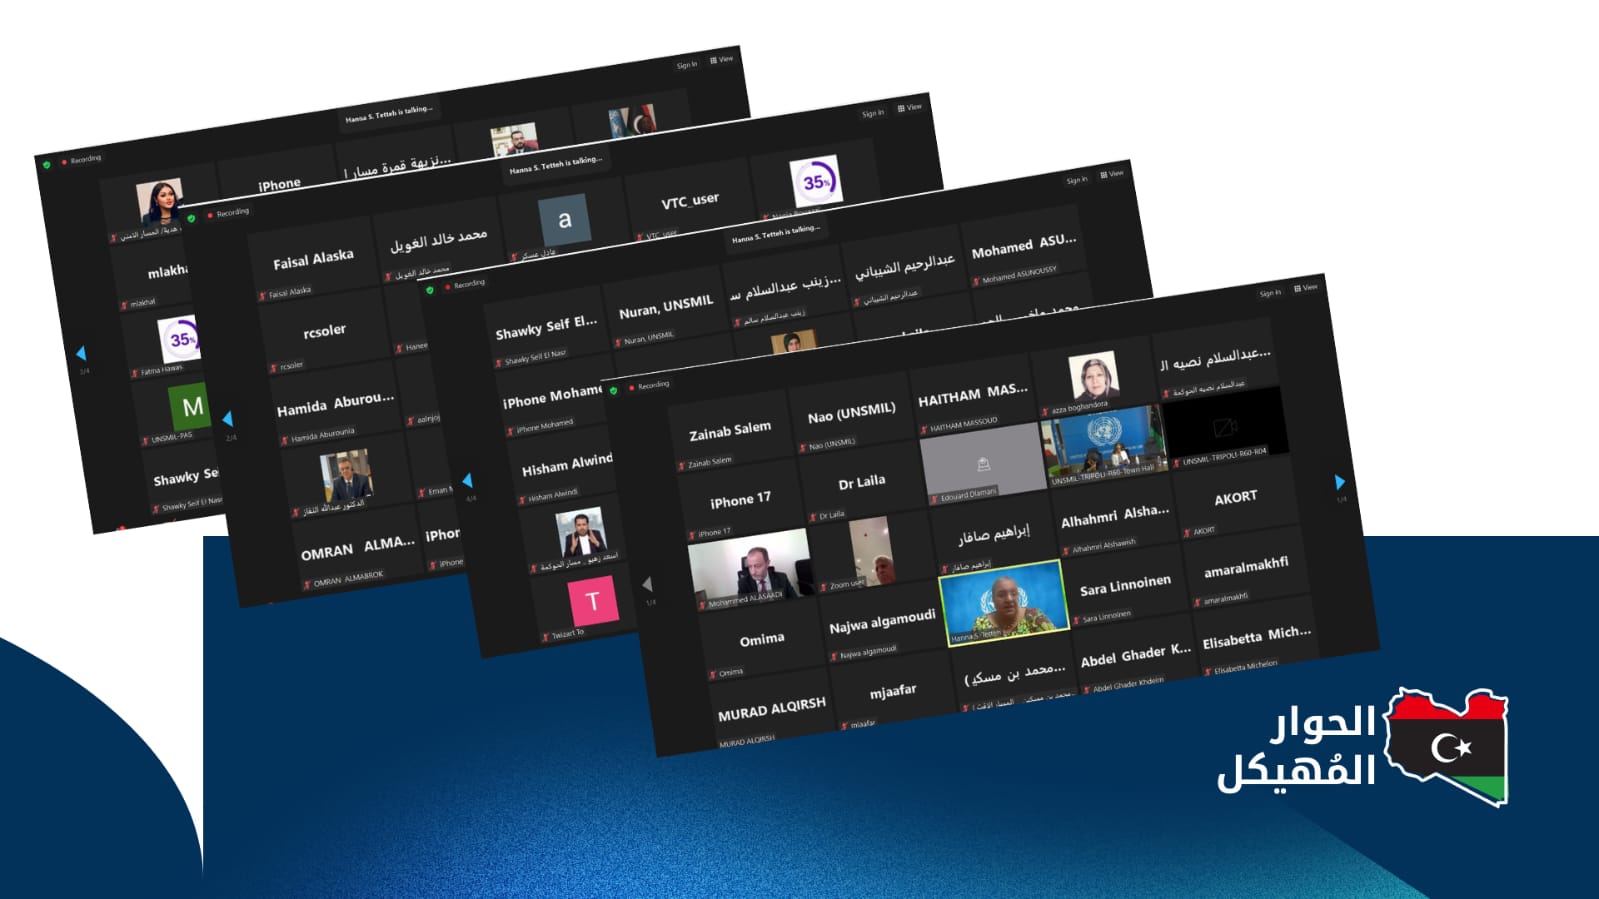Select the green M avatar for UNSMIL-PAS
Viewport: 1599px width, 899px height.
click(191, 407)
